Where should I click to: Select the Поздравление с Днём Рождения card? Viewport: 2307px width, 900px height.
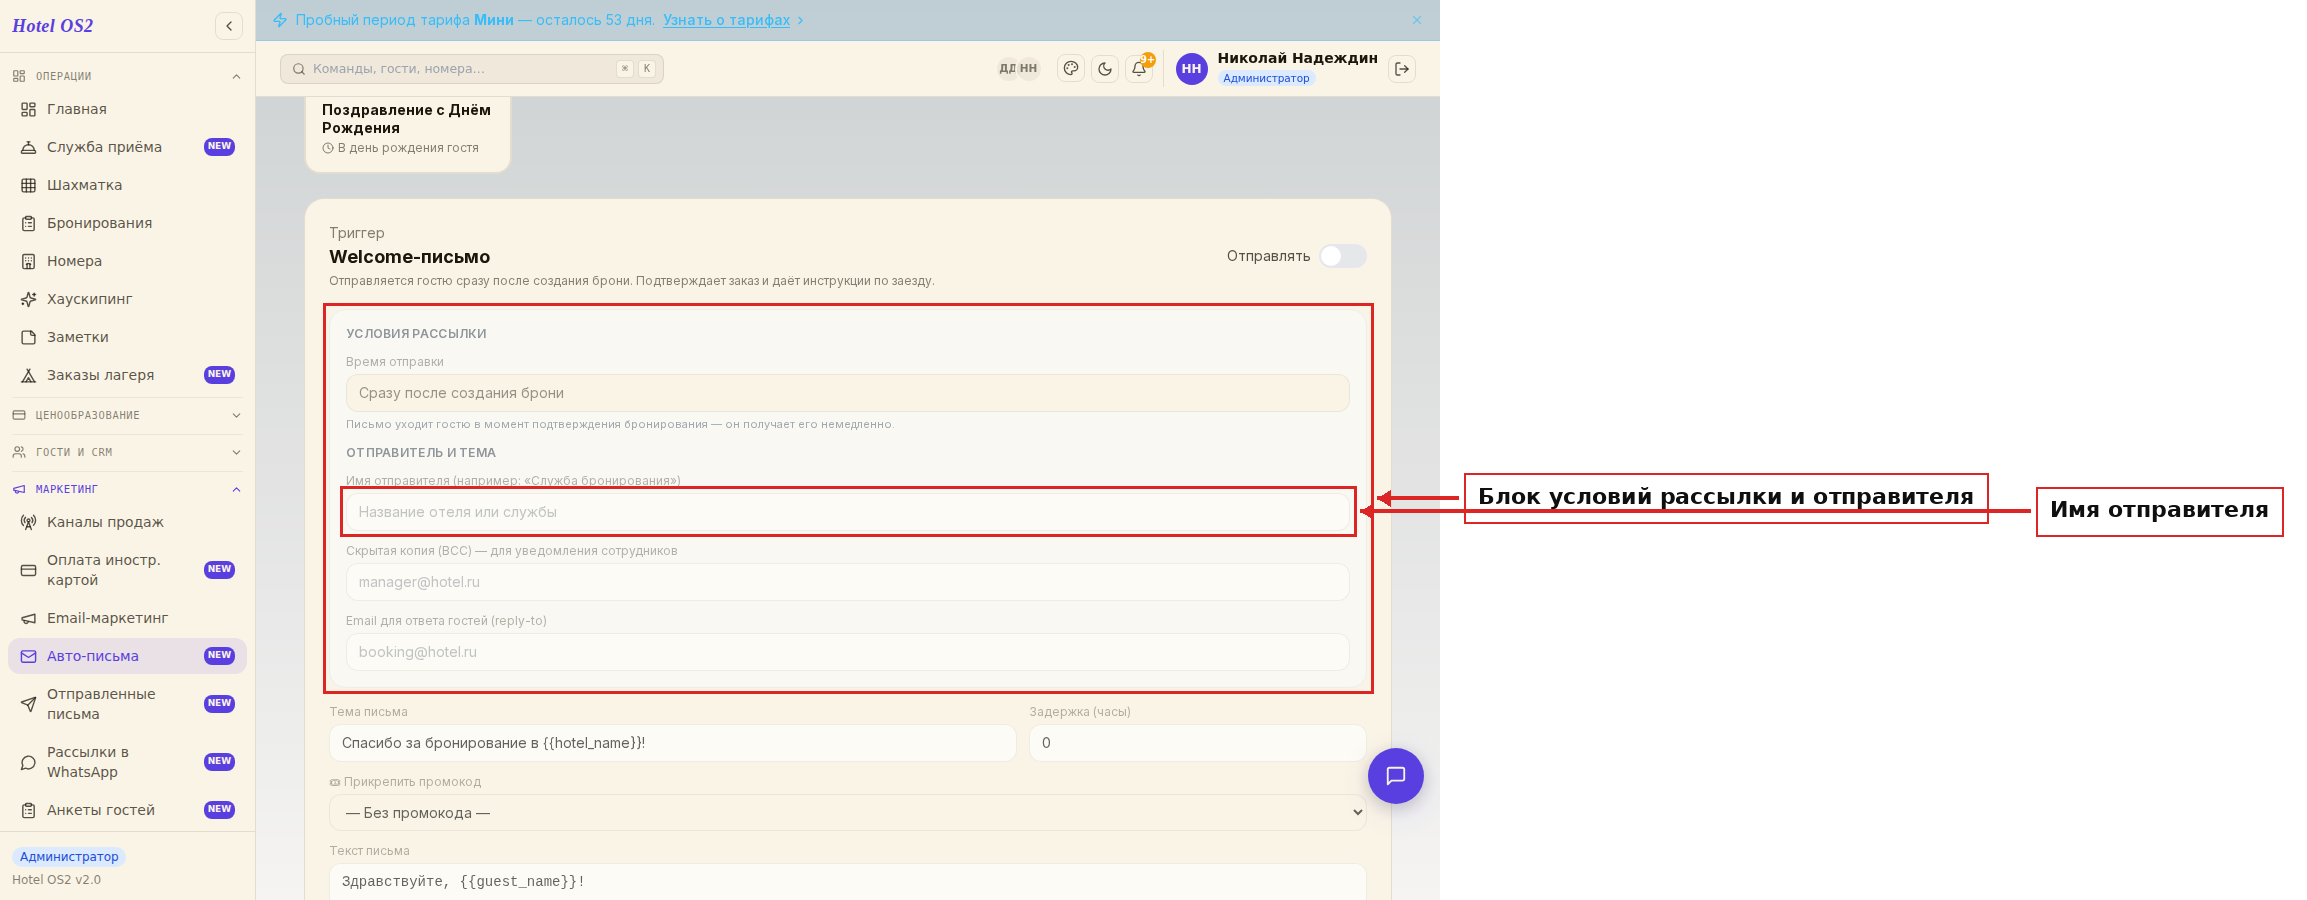point(408,134)
